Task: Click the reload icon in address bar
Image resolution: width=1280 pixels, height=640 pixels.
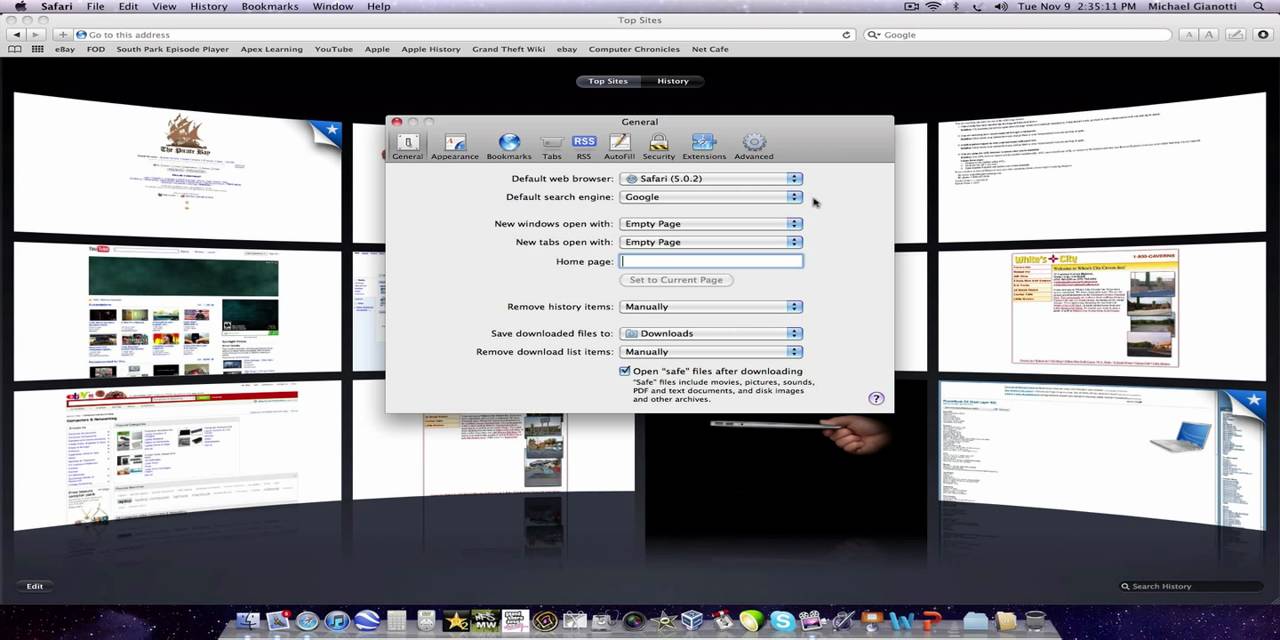Action: click(x=846, y=35)
